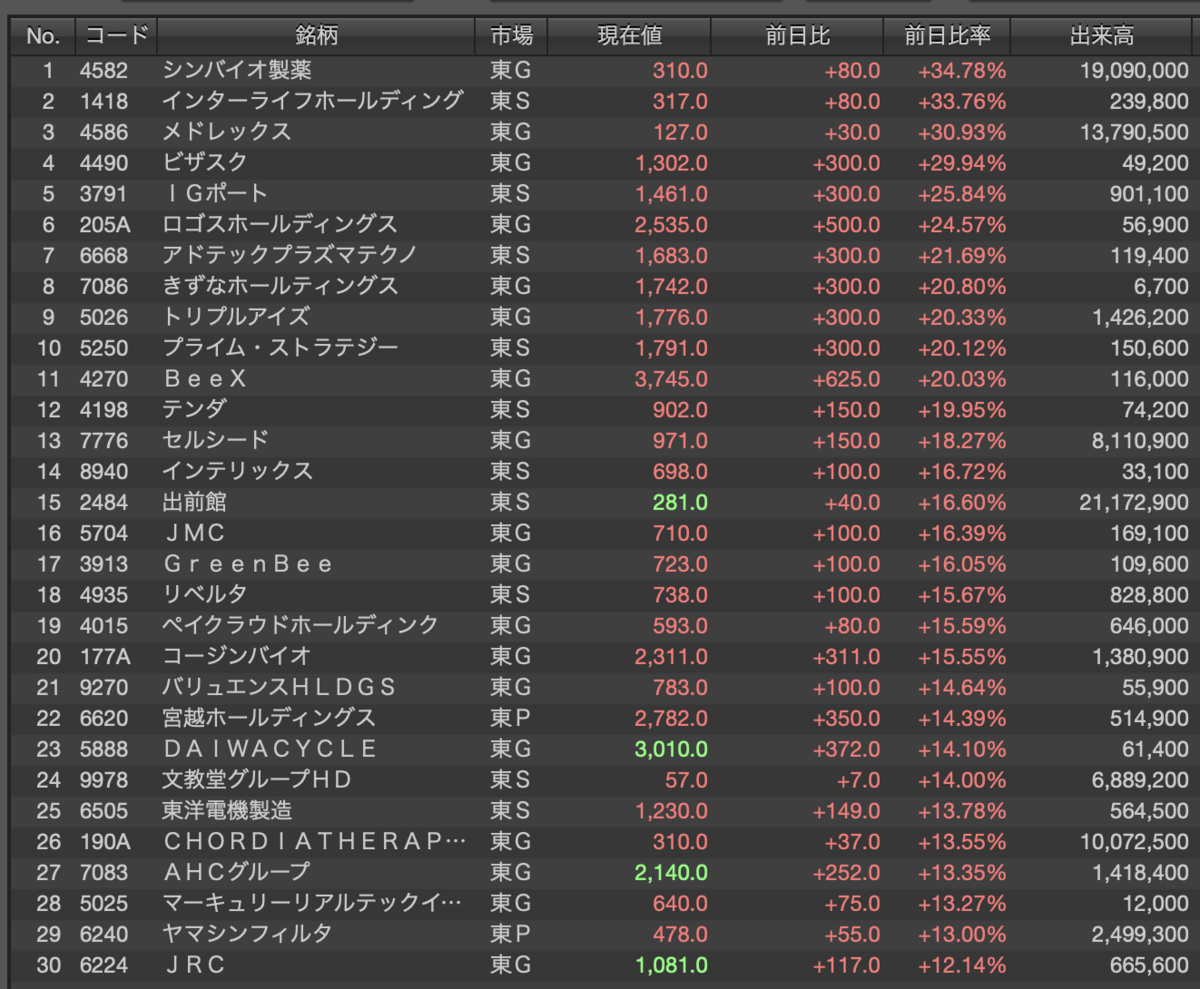Sort by the コード column header
This screenshot has height=989, width=1200.
pyautogui.click(x=116, y=37)
